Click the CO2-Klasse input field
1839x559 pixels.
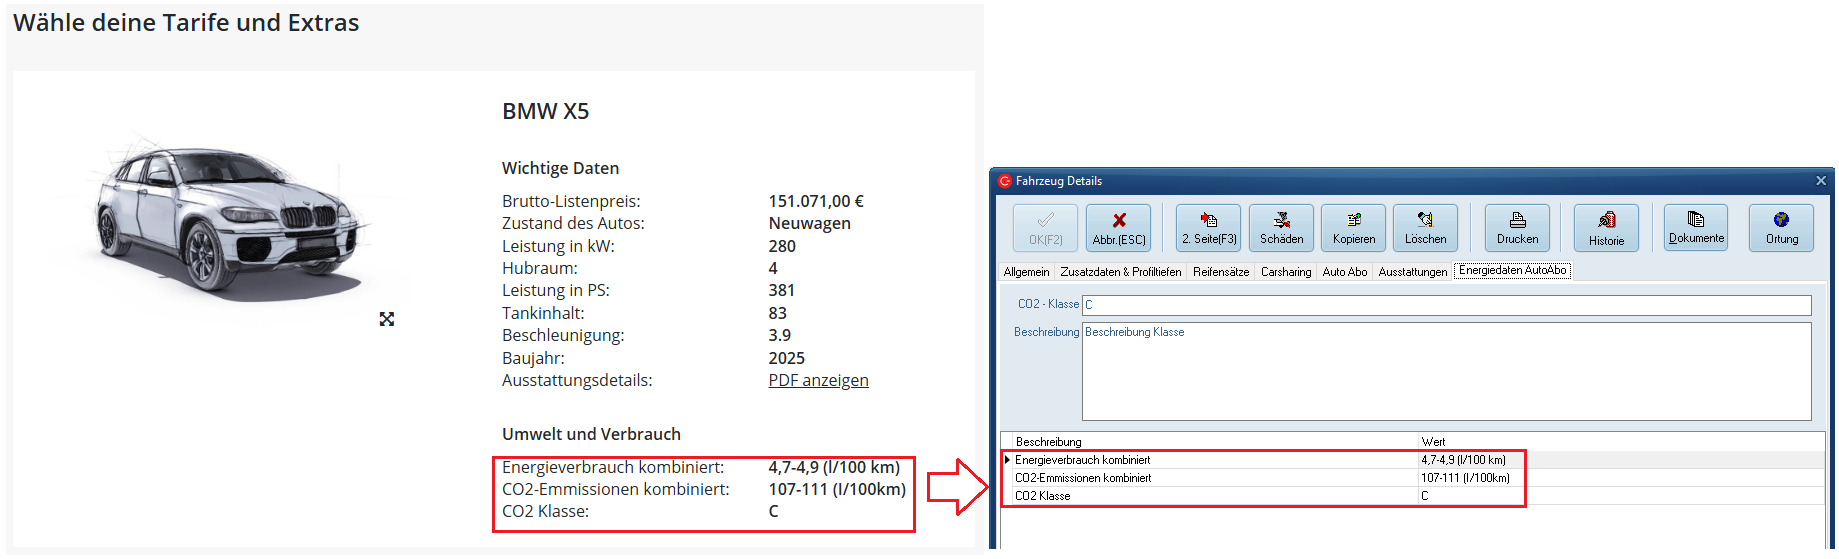[1446, 305]
